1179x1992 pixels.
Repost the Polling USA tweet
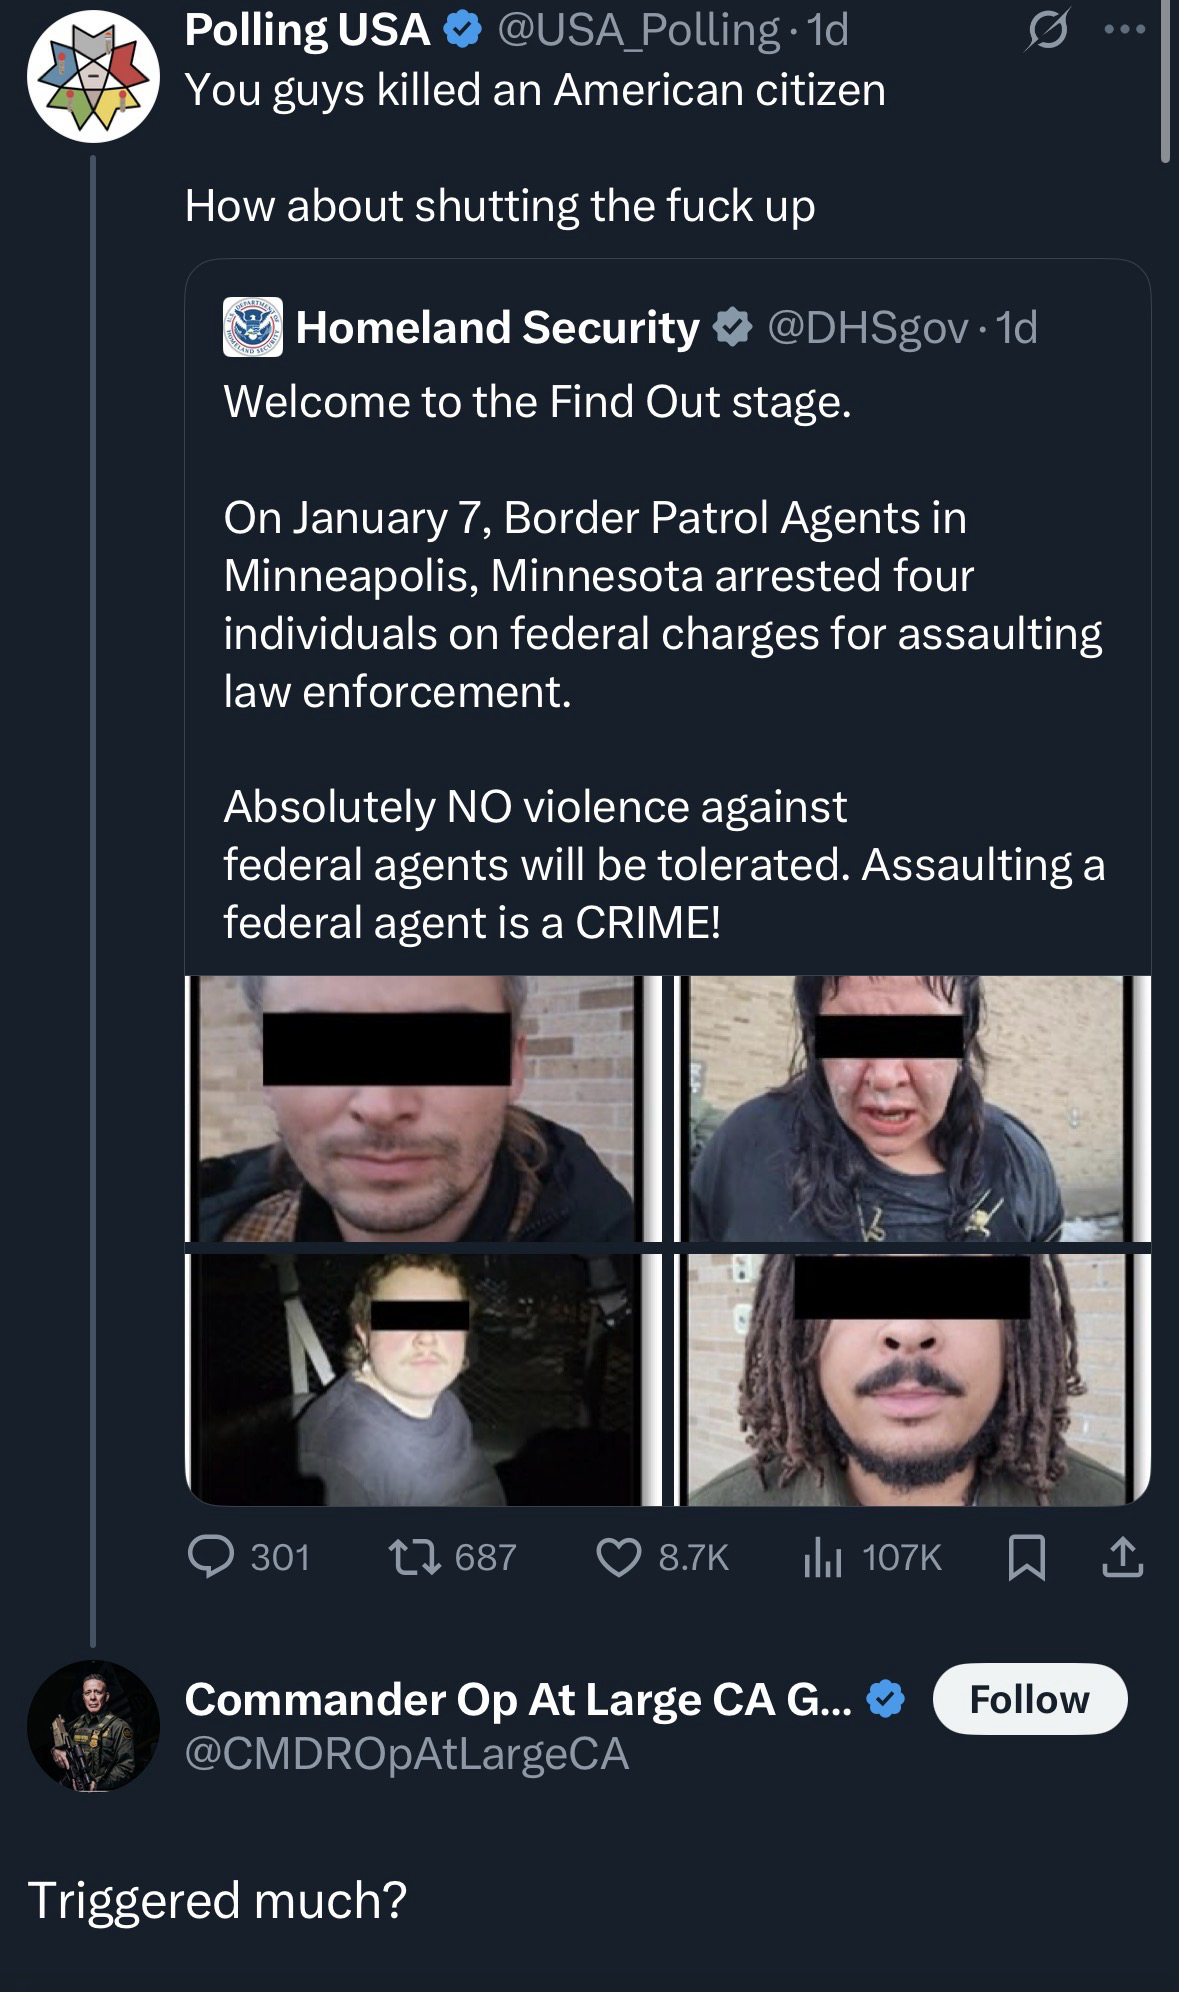[x=414, y=1557]
